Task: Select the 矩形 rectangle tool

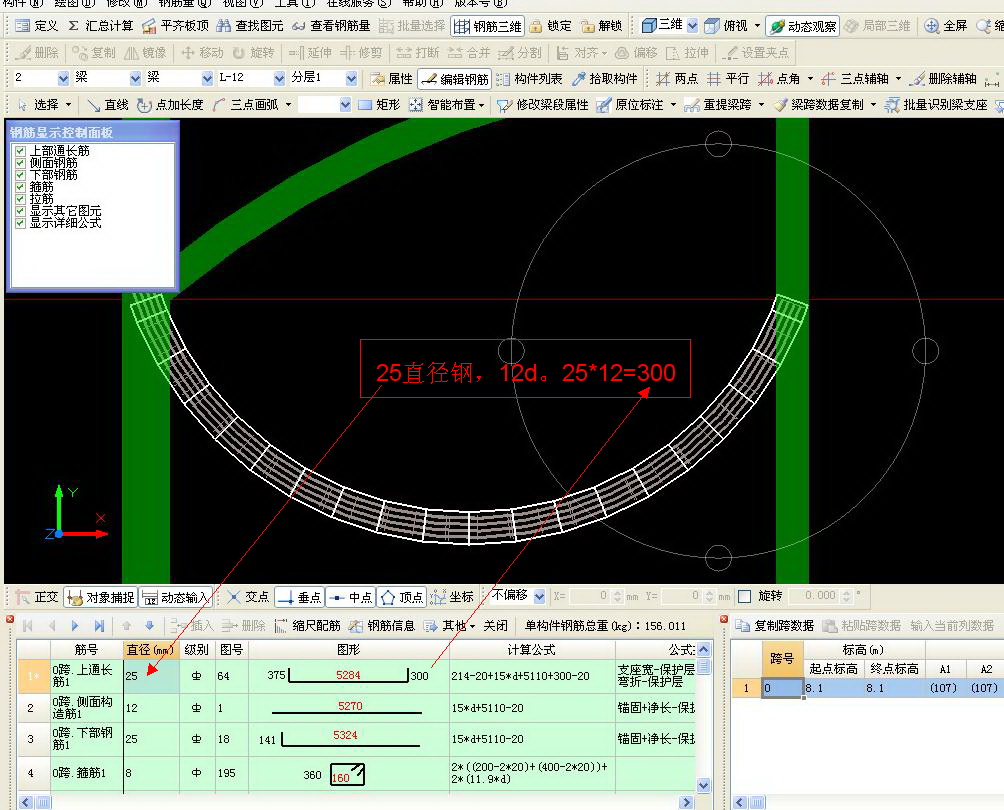Action: 379,104
